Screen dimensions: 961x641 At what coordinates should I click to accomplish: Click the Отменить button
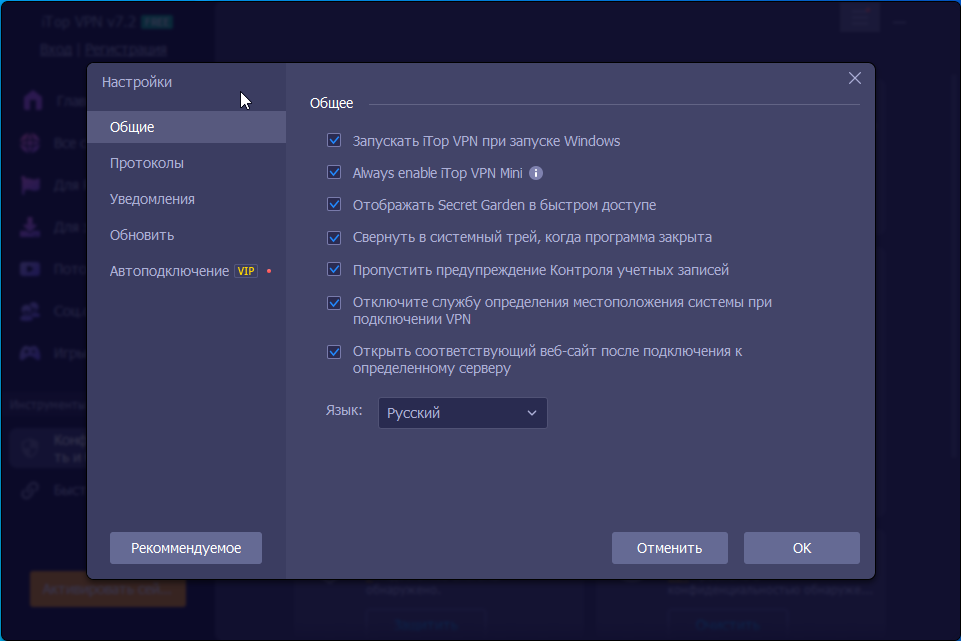(670, 548)
